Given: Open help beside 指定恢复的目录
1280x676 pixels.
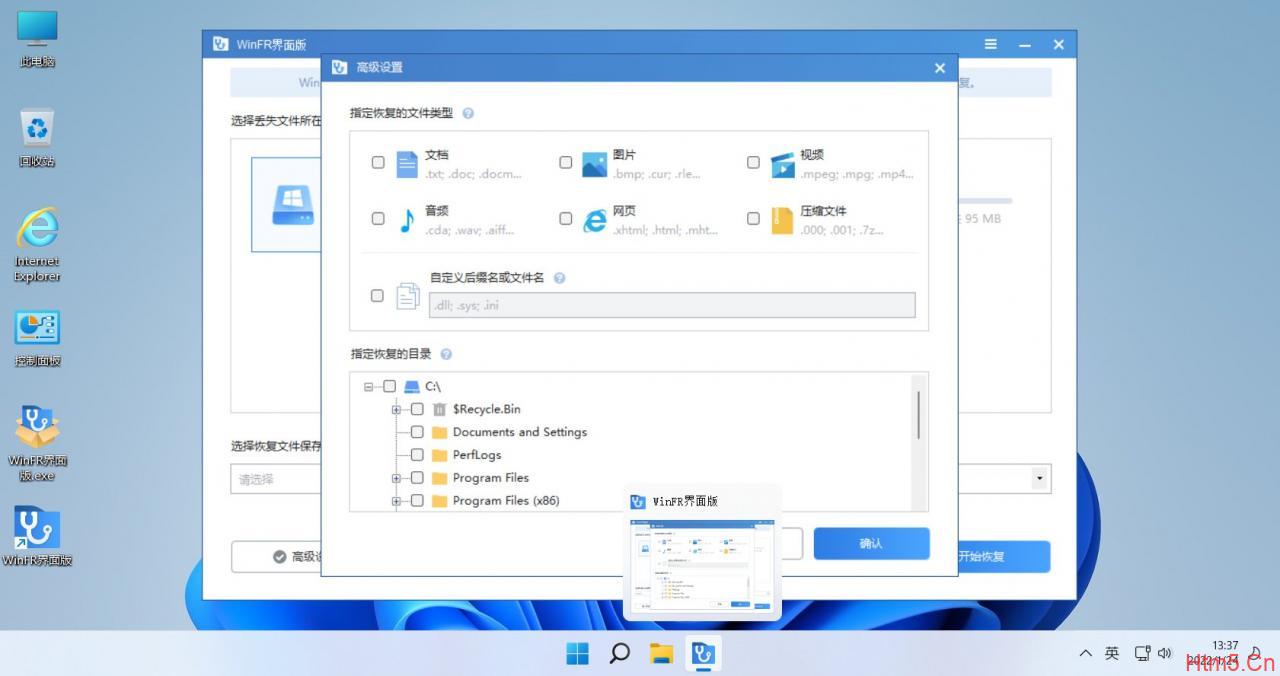Looking at the screenshot, I should tap(446, 354).
